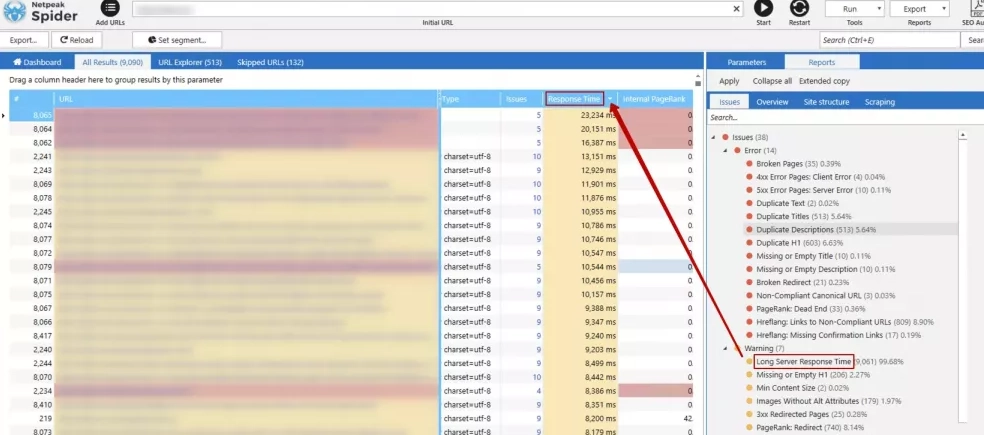
Task: Click the Restart crawl icon
Action: click(799, 8)
